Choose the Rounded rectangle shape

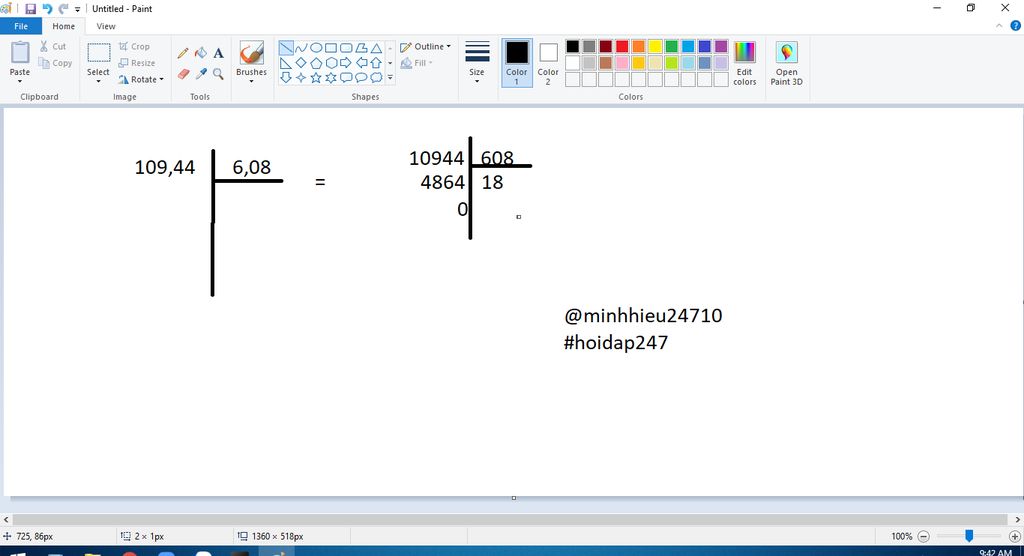(x=346, y=48)
